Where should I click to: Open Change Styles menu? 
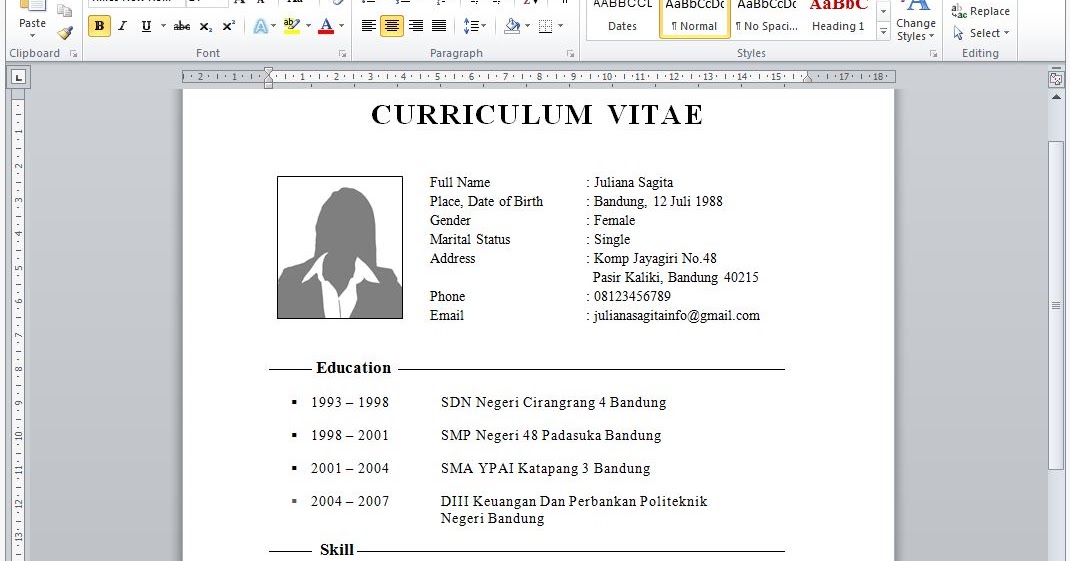(915, 20)
